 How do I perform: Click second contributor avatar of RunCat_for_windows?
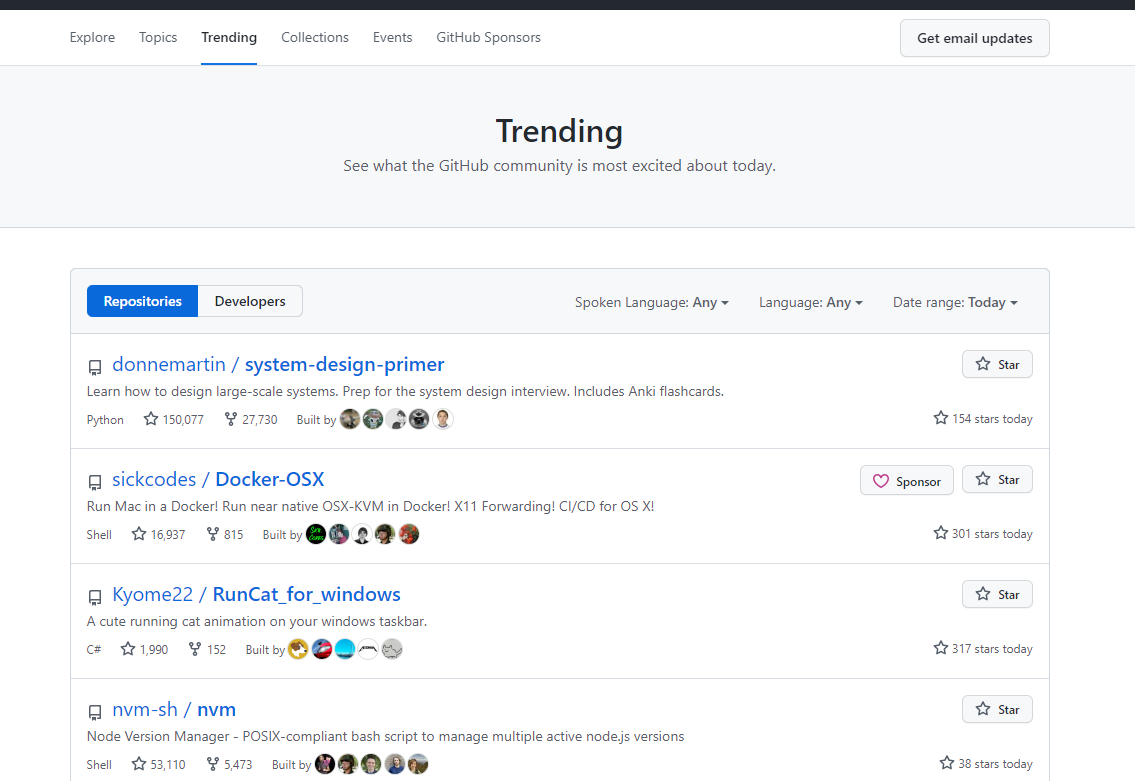(x=321, y=649)
